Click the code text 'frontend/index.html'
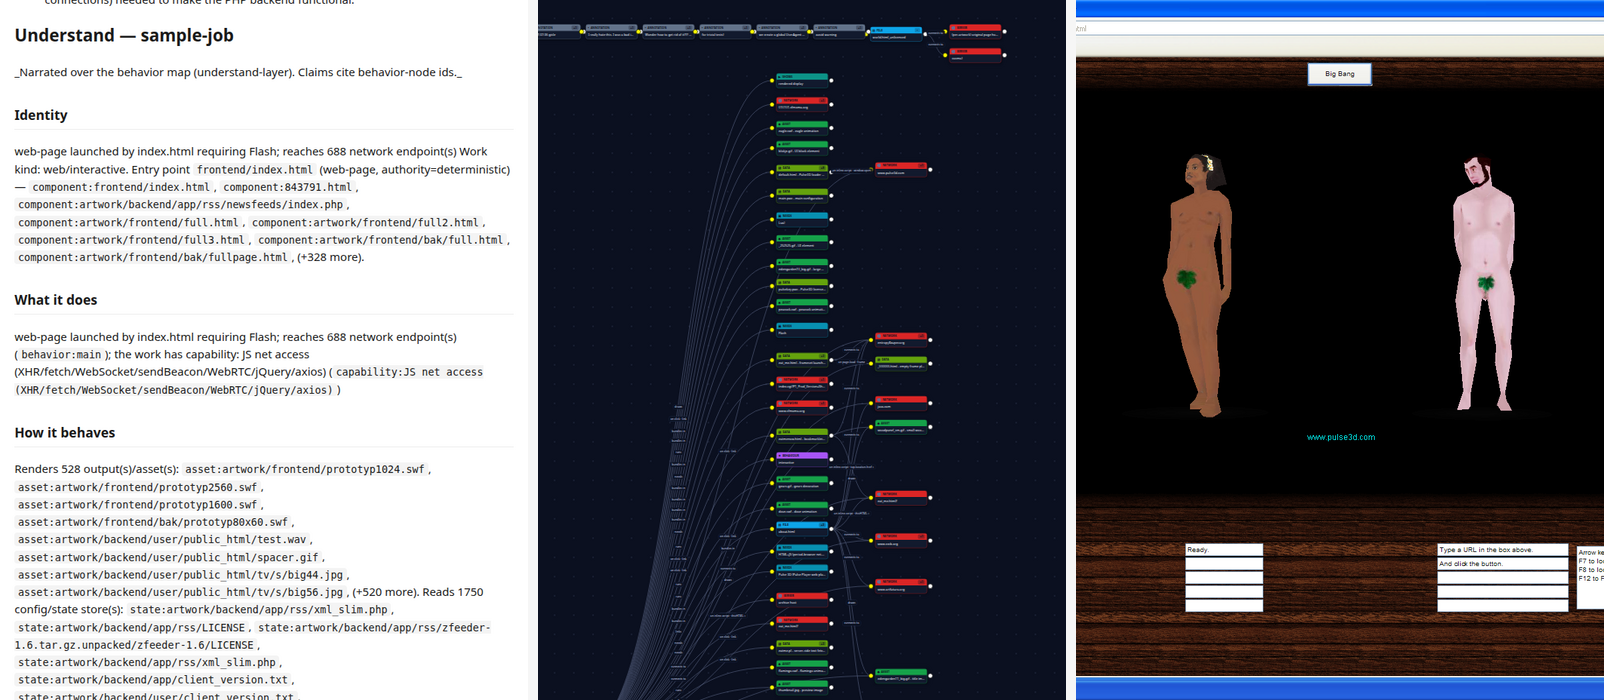This screenshot has width=1604, height=700. coord(255,170)
